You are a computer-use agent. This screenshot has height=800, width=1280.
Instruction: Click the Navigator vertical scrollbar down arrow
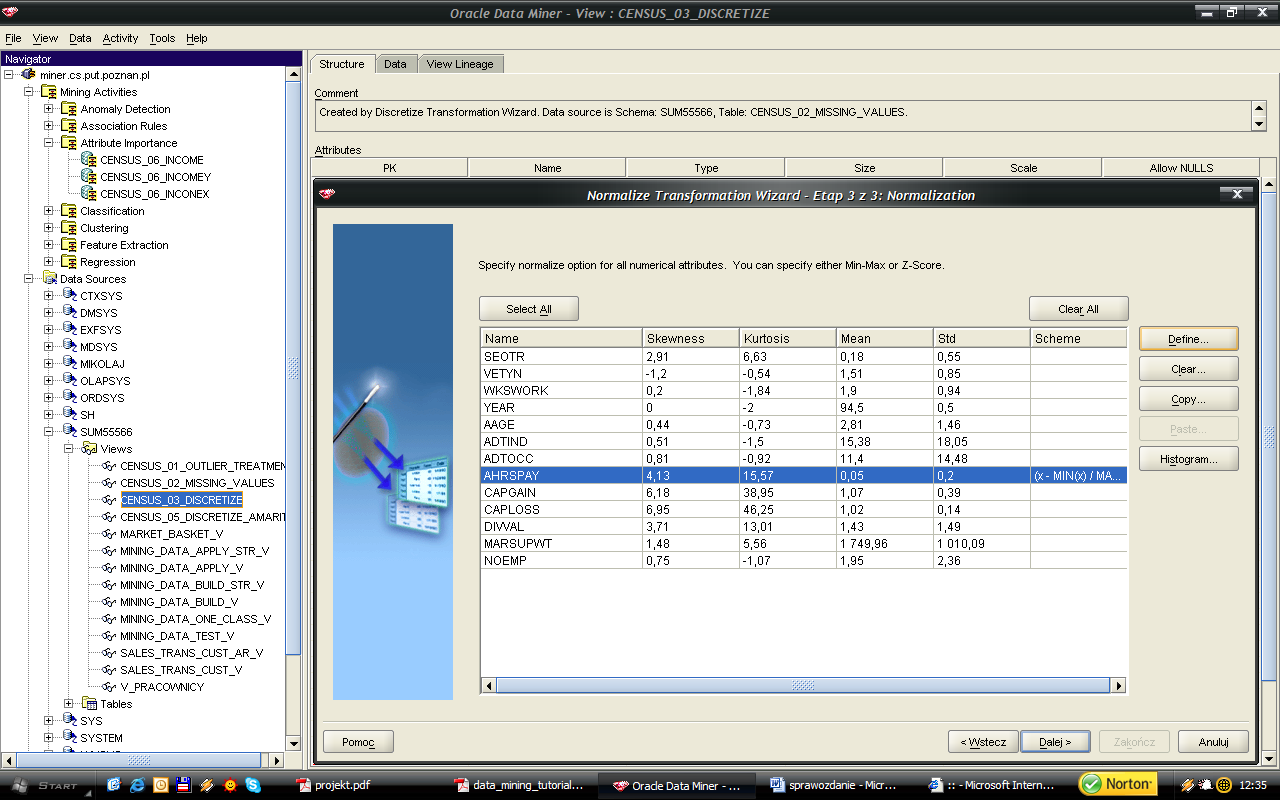(x=293, y=744)
